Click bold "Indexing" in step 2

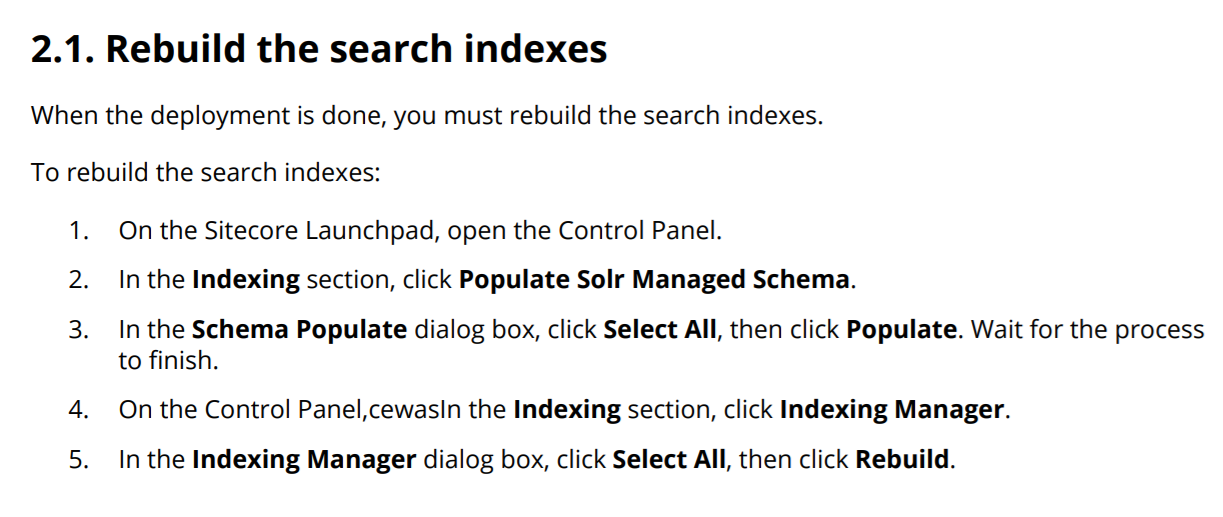[x=245, y=280]
